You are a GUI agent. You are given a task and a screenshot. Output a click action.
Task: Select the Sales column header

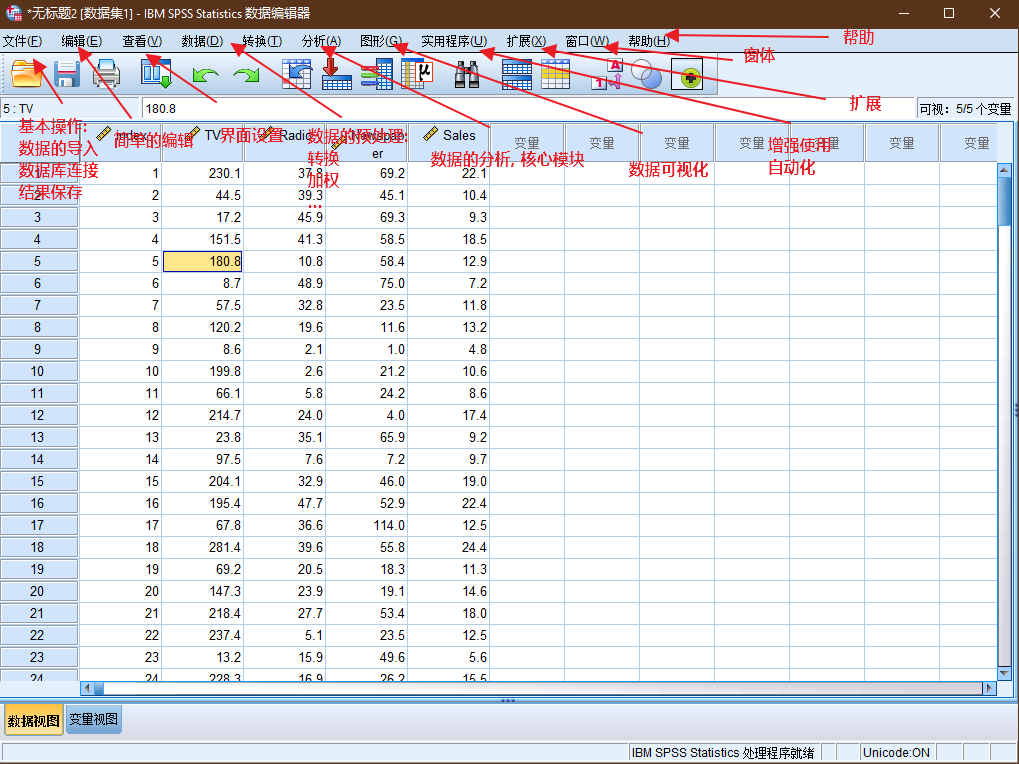coord(448,142)
